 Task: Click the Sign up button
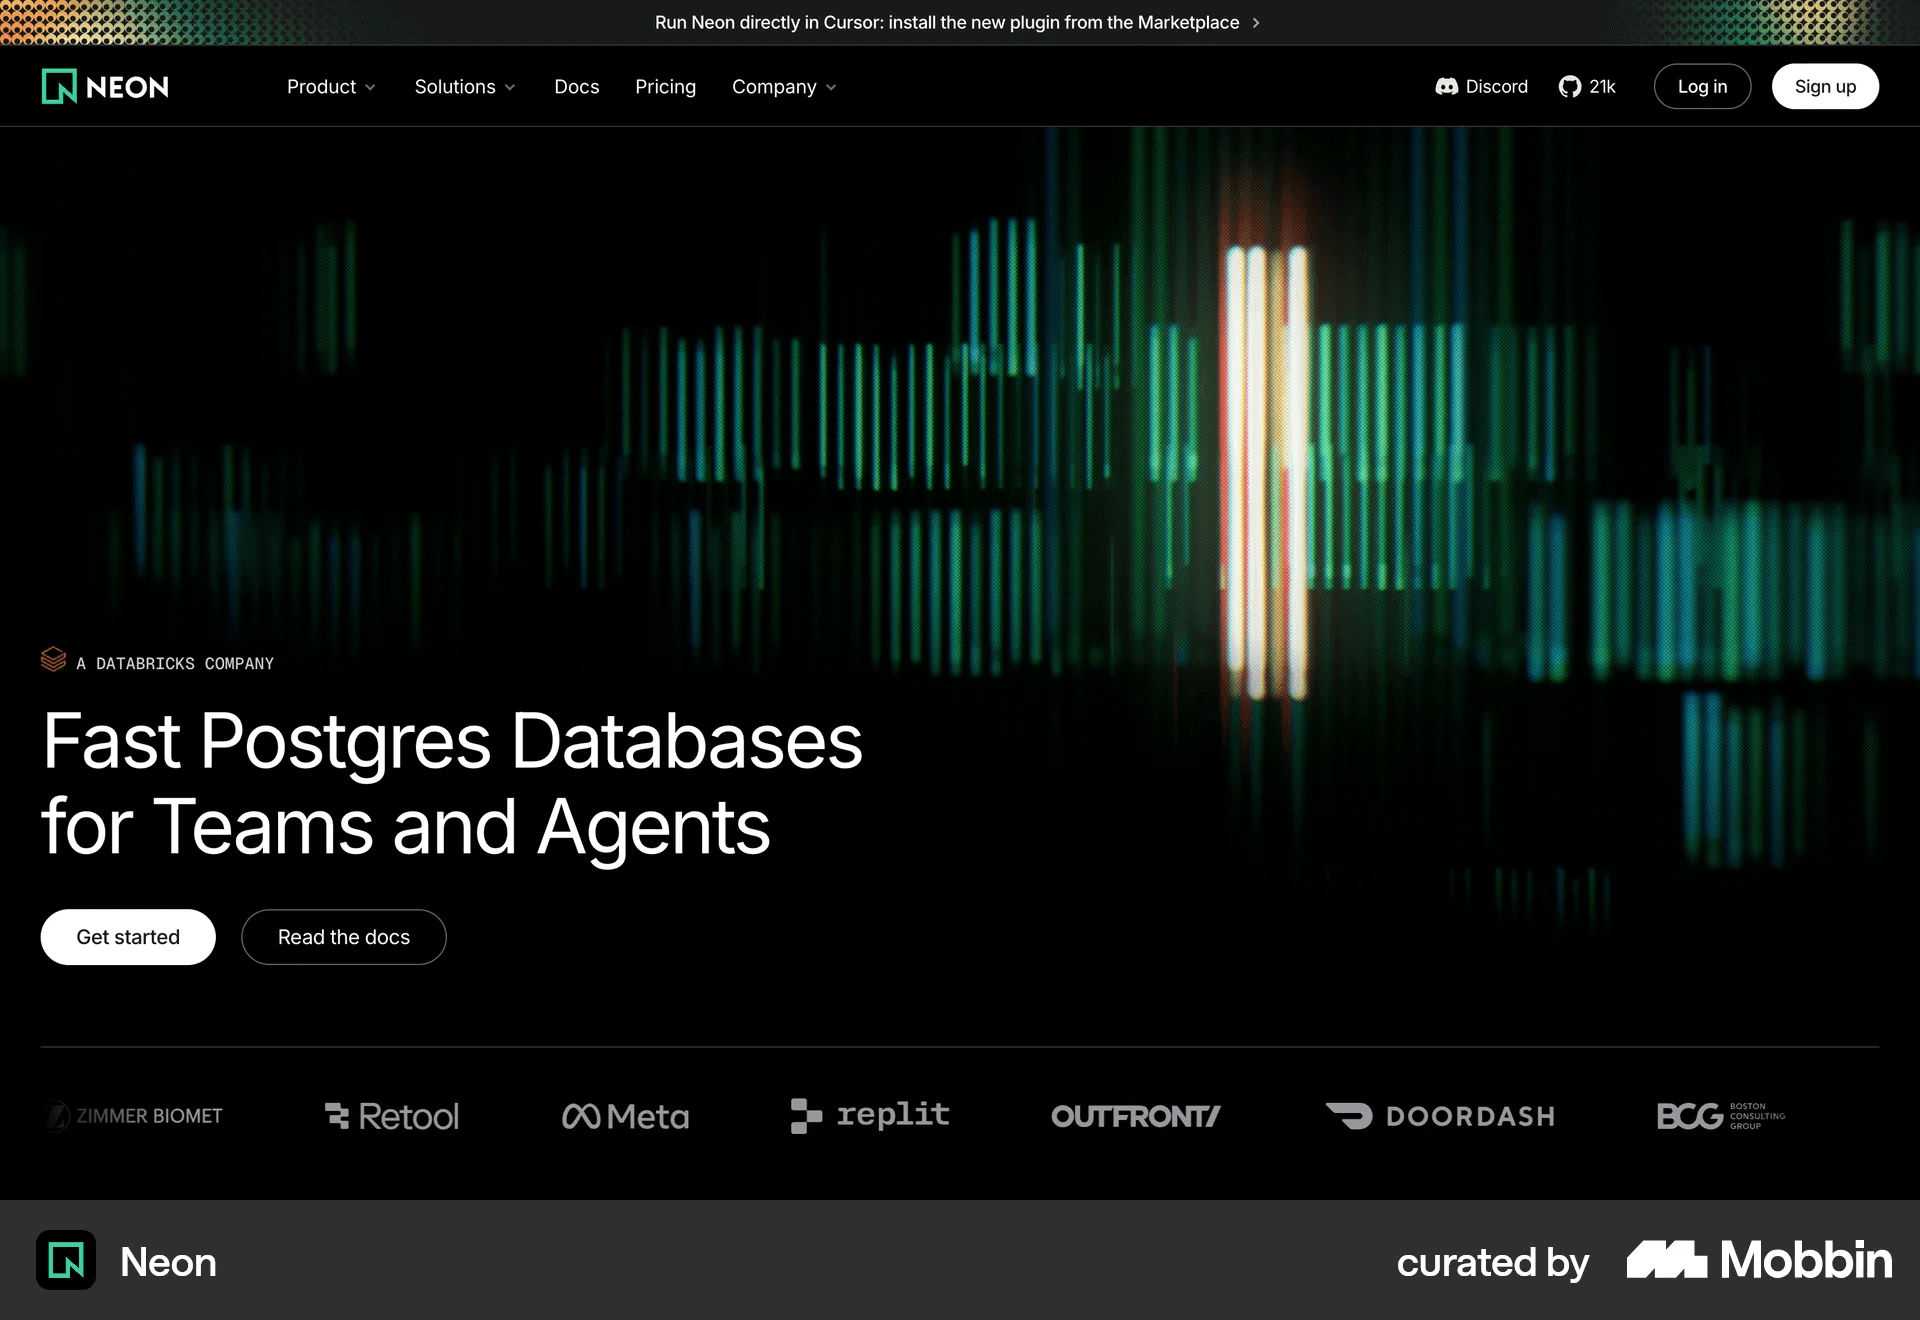(1825, 87)
